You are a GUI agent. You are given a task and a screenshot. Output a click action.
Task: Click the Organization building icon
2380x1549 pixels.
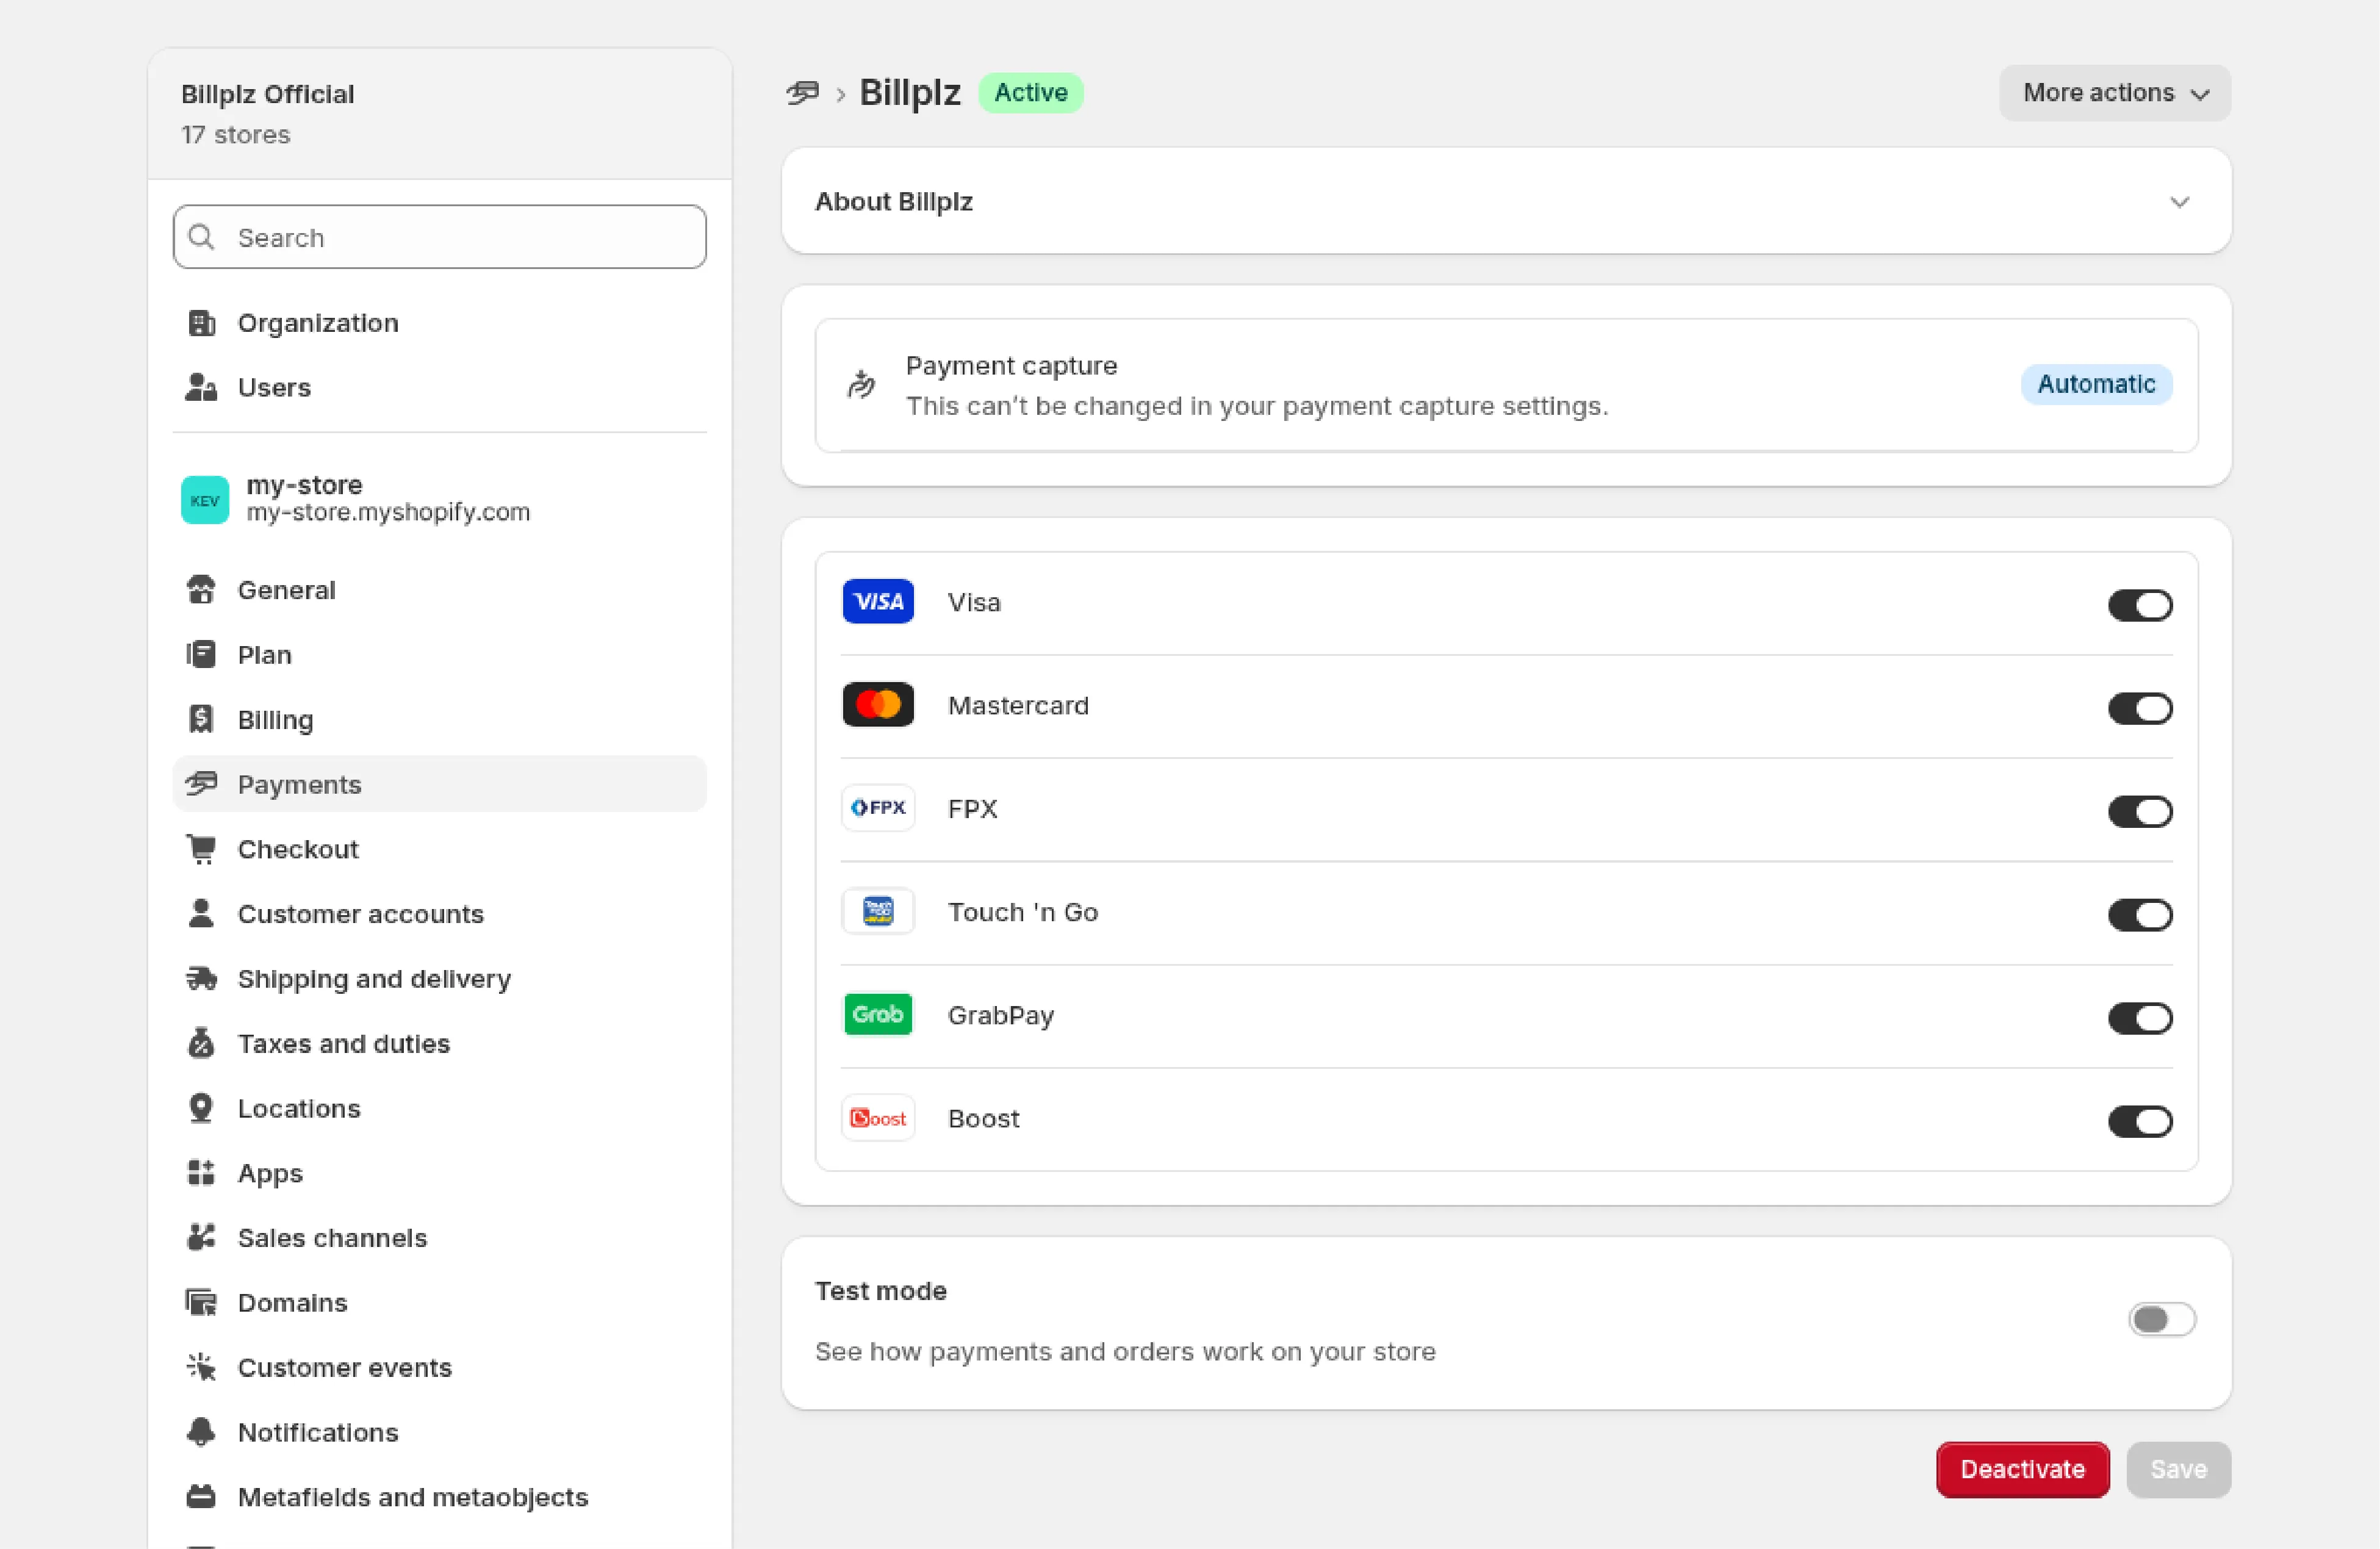tap(201, 323)
